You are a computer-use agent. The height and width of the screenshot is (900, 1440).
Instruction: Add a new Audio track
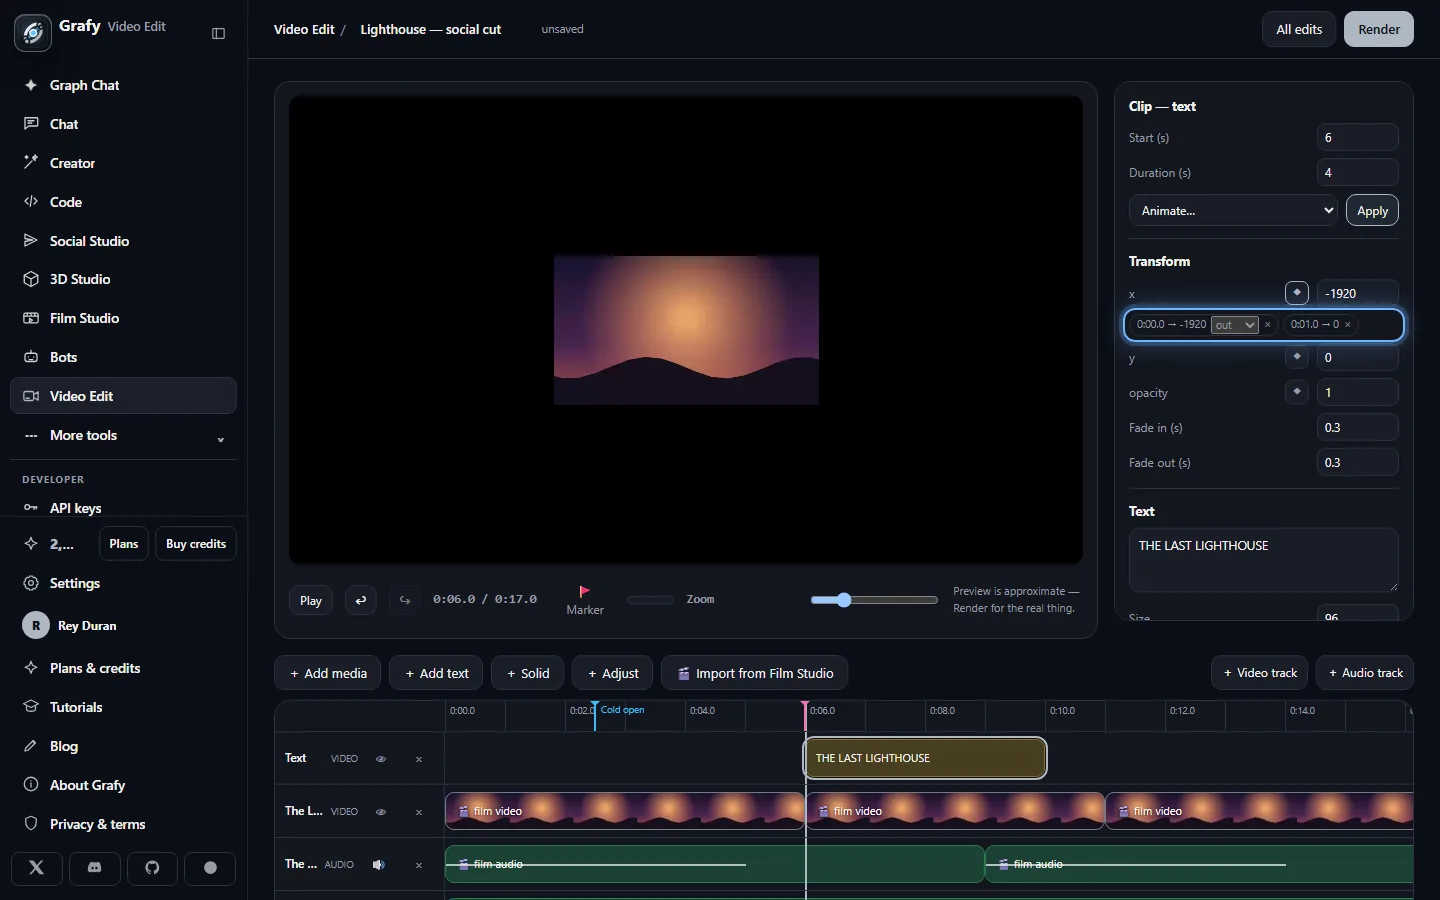point(1365,673)
